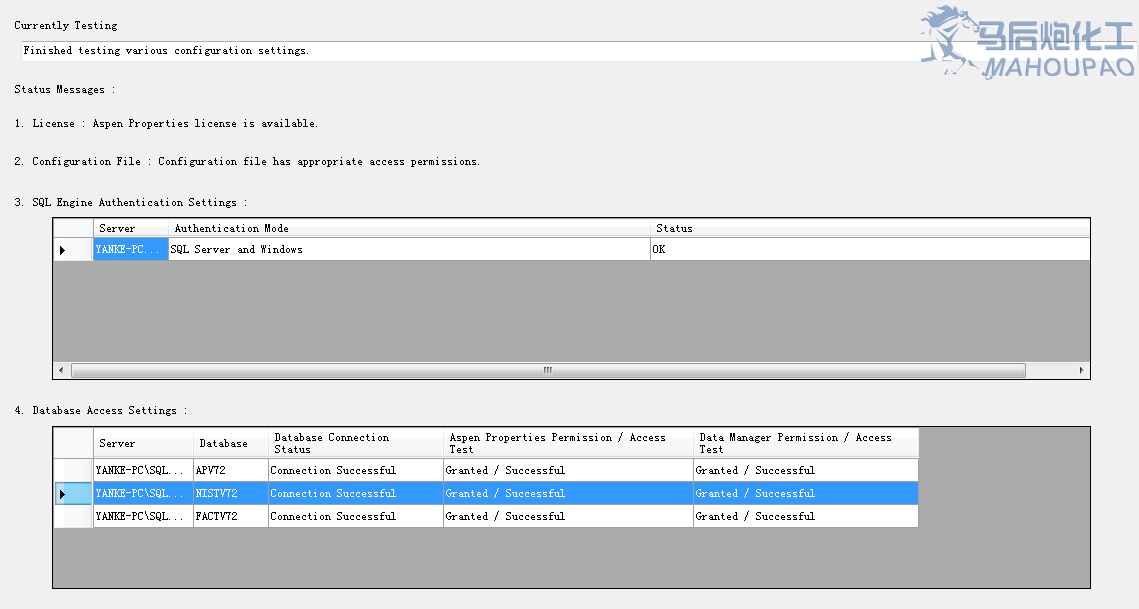Viewport: 1139px width, 609px height.
Task: Click the APV72 database cell
Action: (230, 470)
